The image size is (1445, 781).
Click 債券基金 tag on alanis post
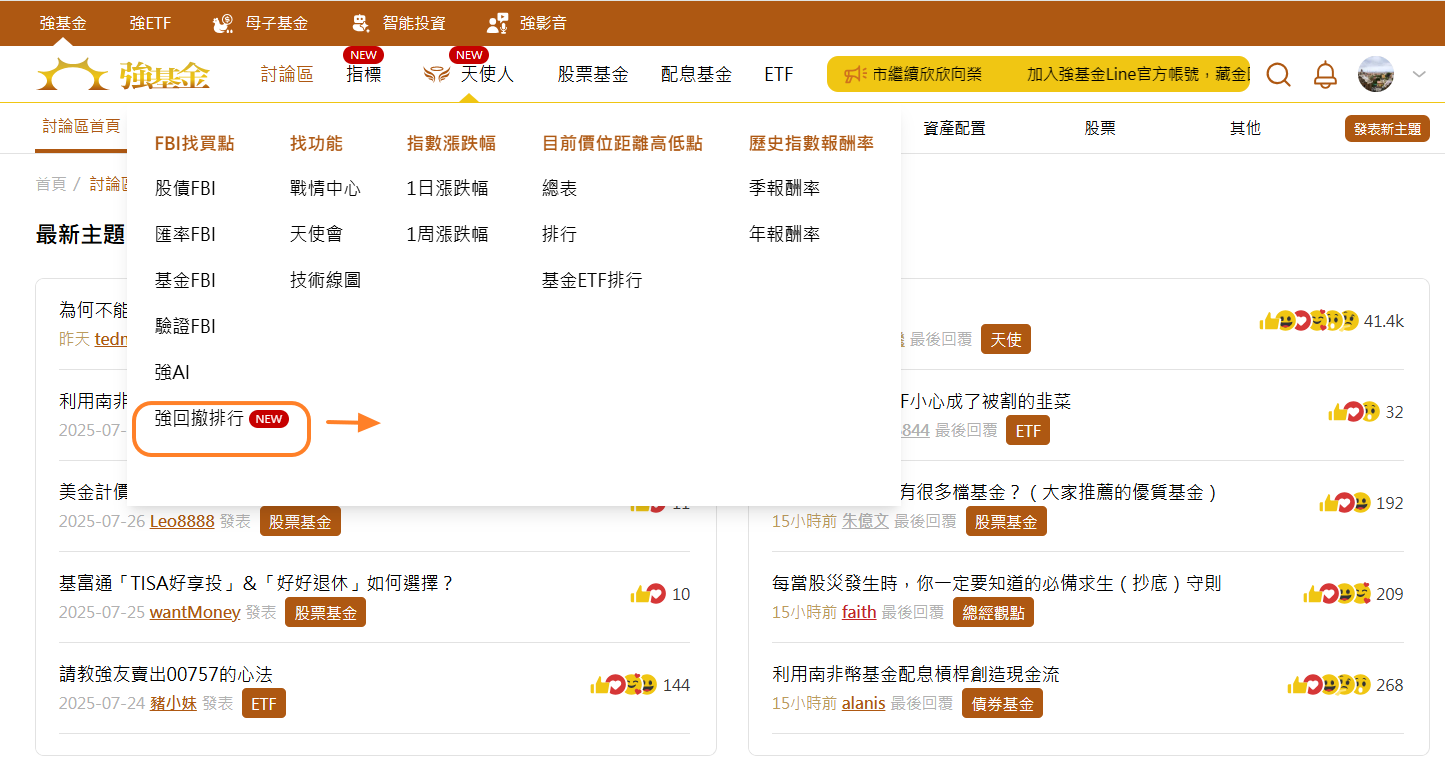click(1003, 703)
